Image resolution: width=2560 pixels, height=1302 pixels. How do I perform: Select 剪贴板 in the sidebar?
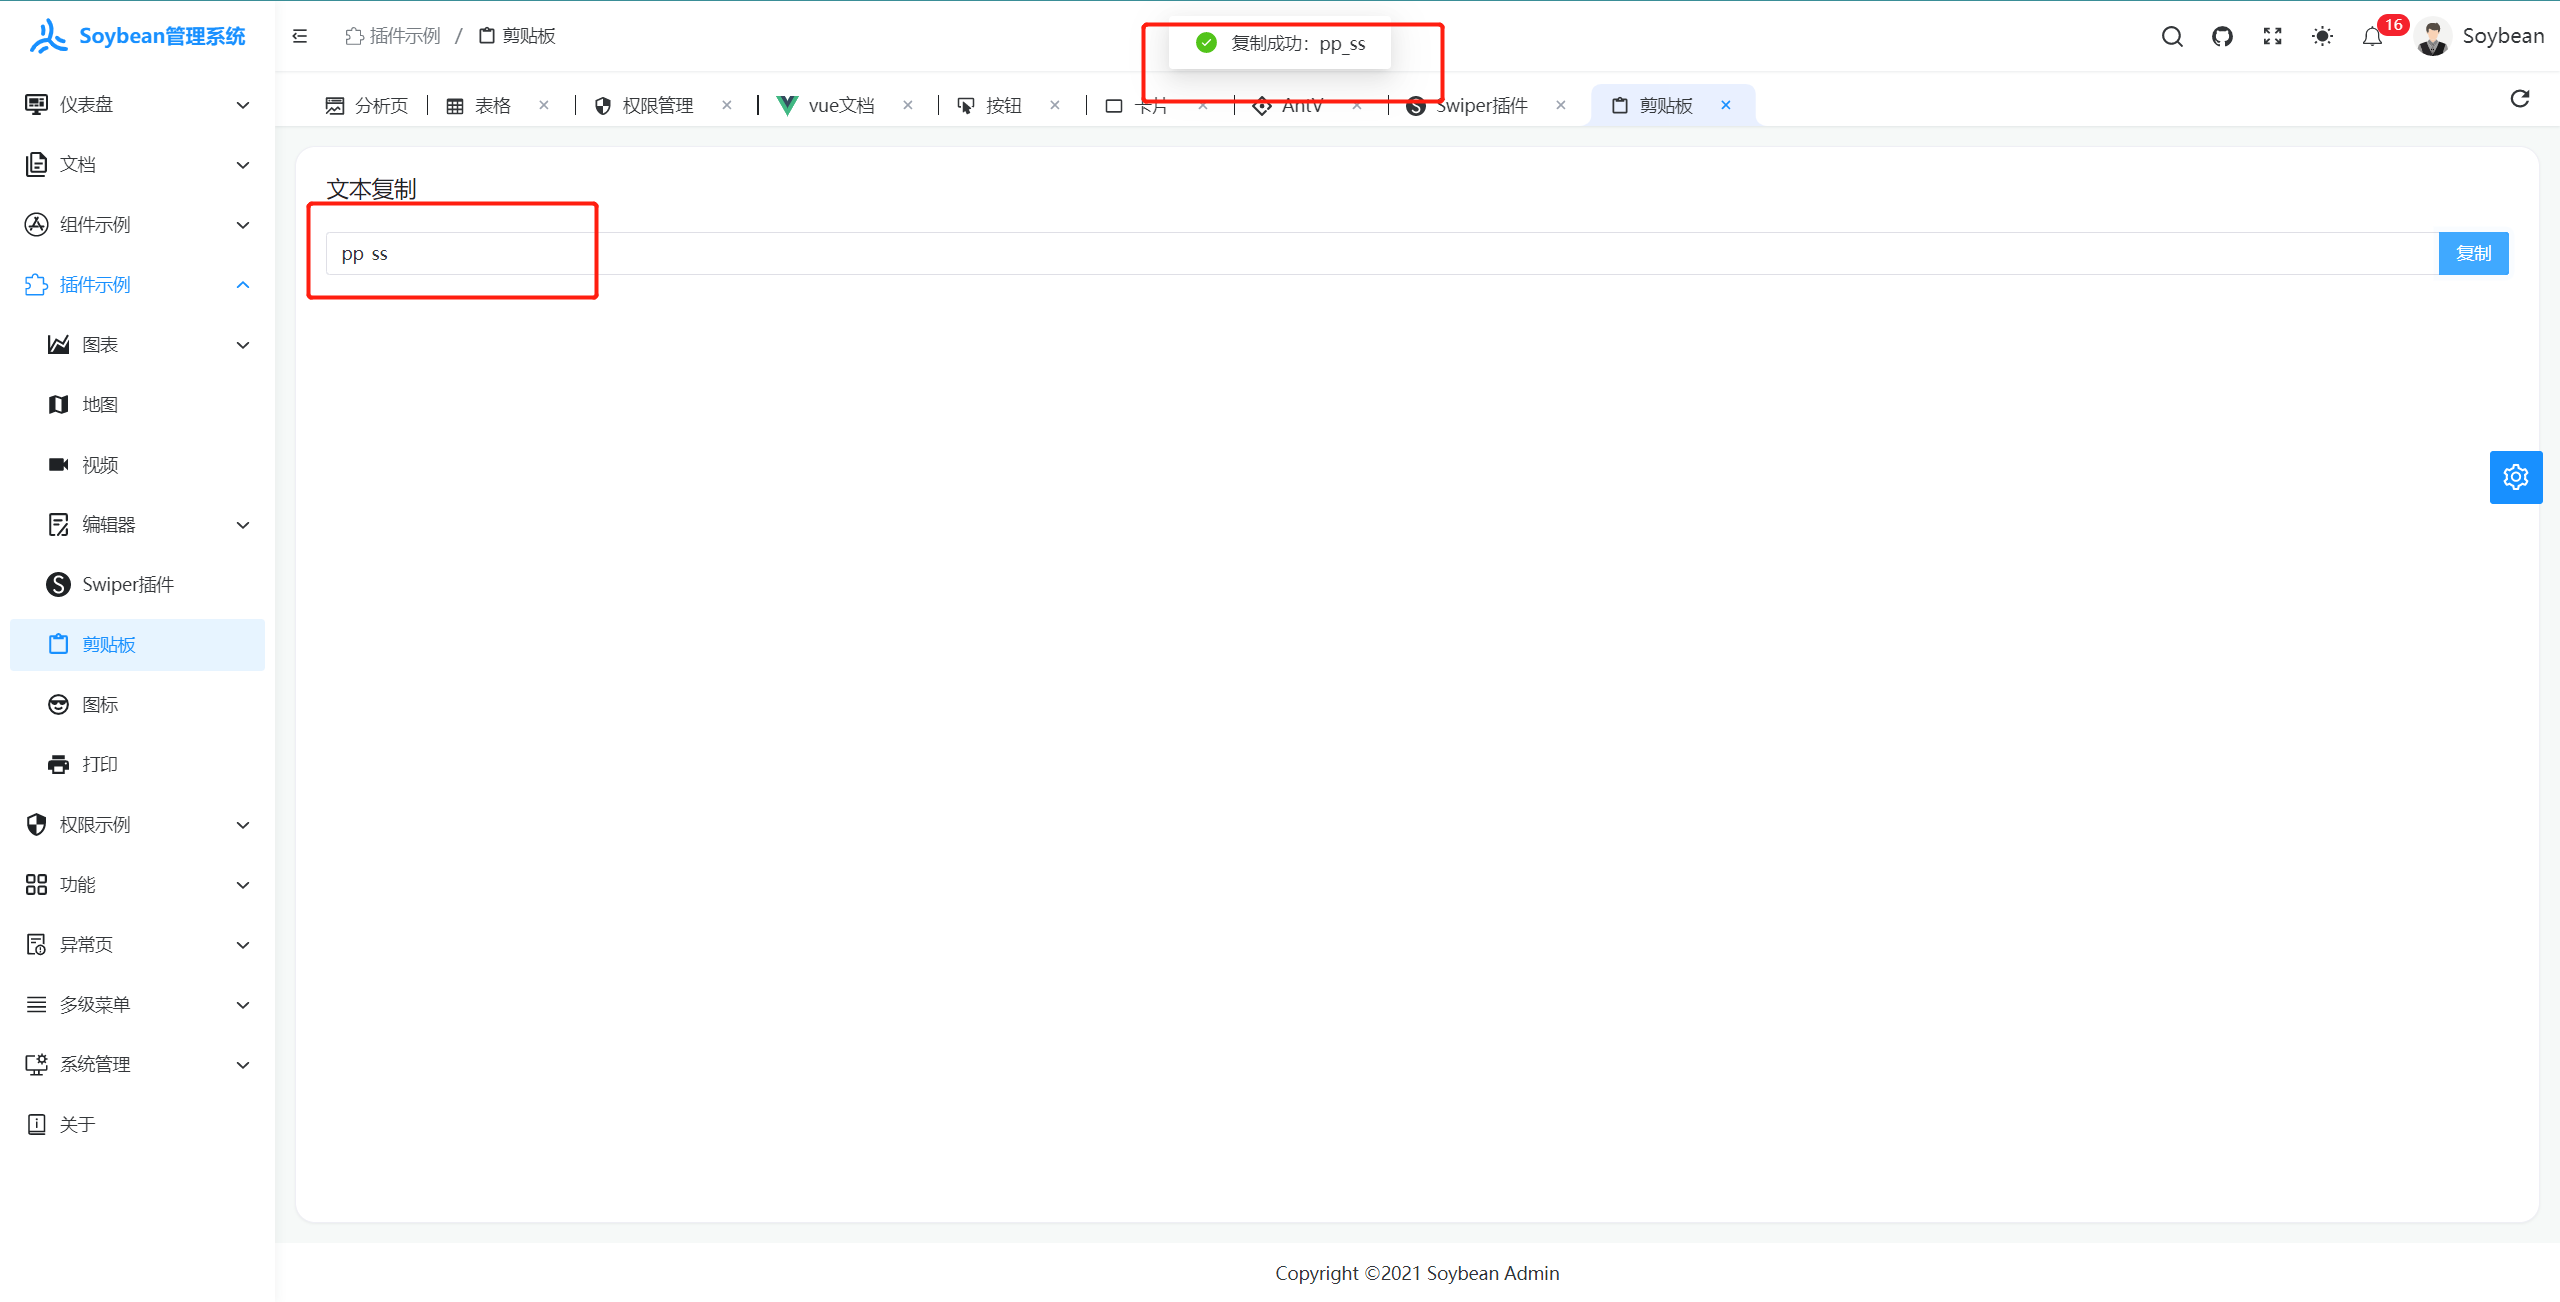pos(137,645)
